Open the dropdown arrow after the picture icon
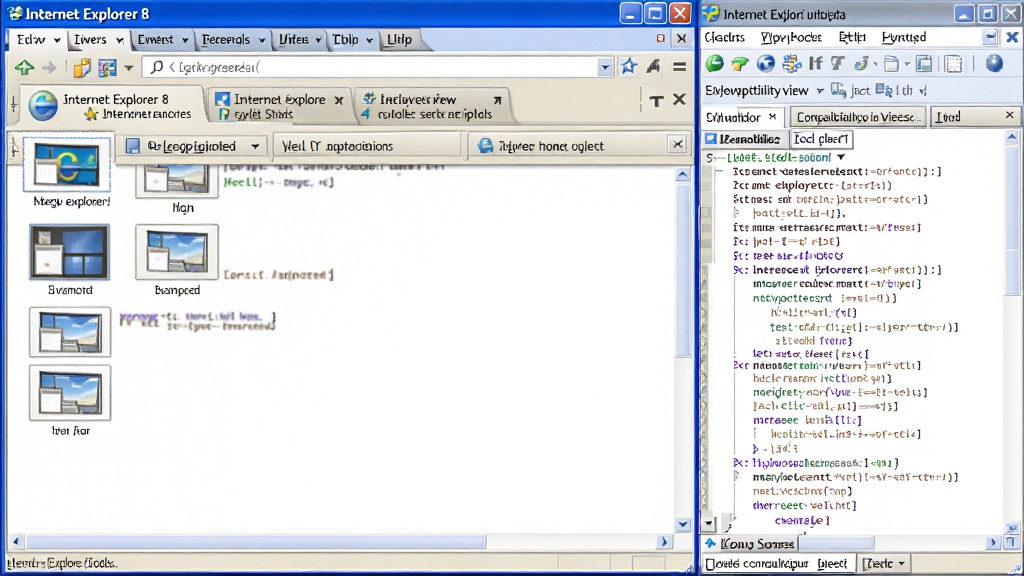Screen dimensions: 1024x576 129,68
